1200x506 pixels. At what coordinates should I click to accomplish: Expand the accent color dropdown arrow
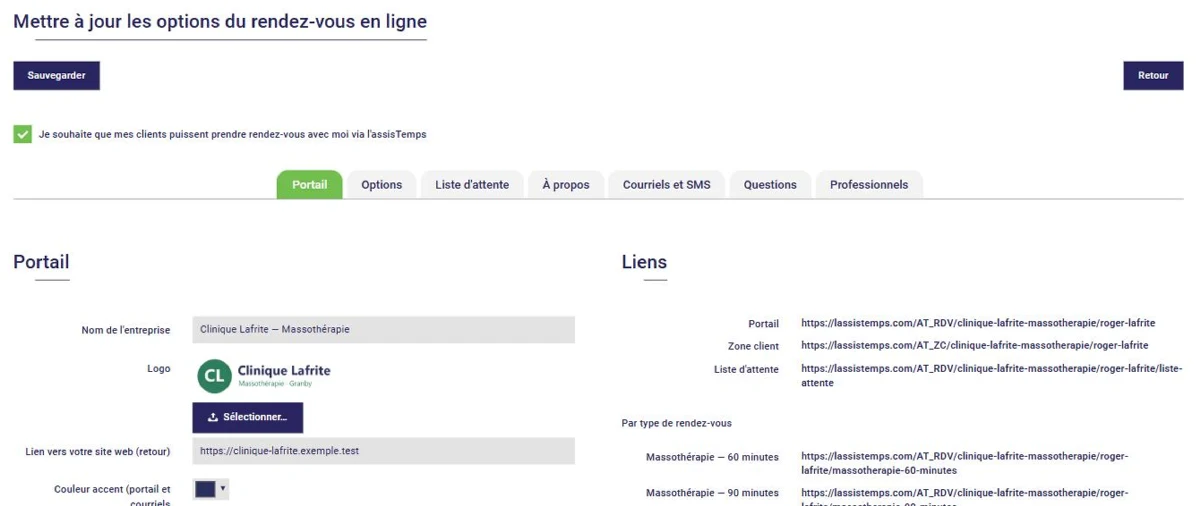(223, 489)
